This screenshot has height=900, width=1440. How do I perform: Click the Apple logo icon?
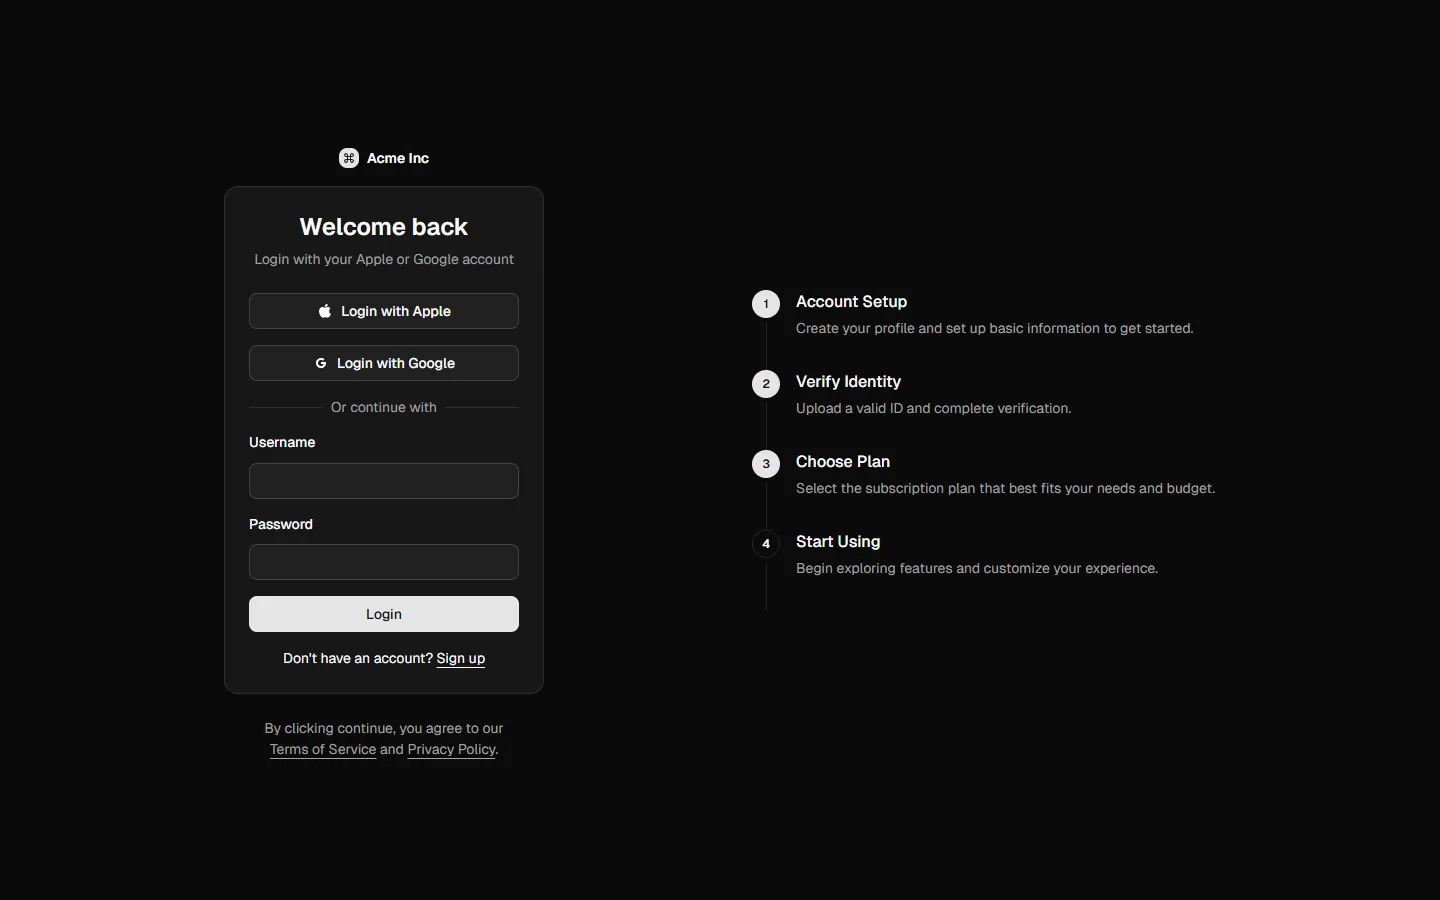tap(325, 311)
